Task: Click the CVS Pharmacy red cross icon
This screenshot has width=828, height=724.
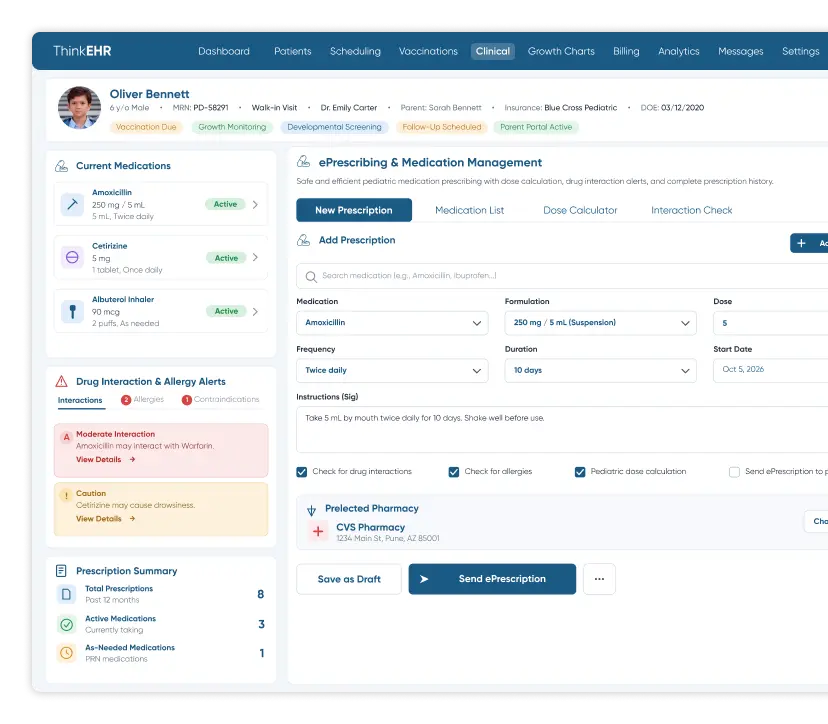Action: click(x=318, y=531)
